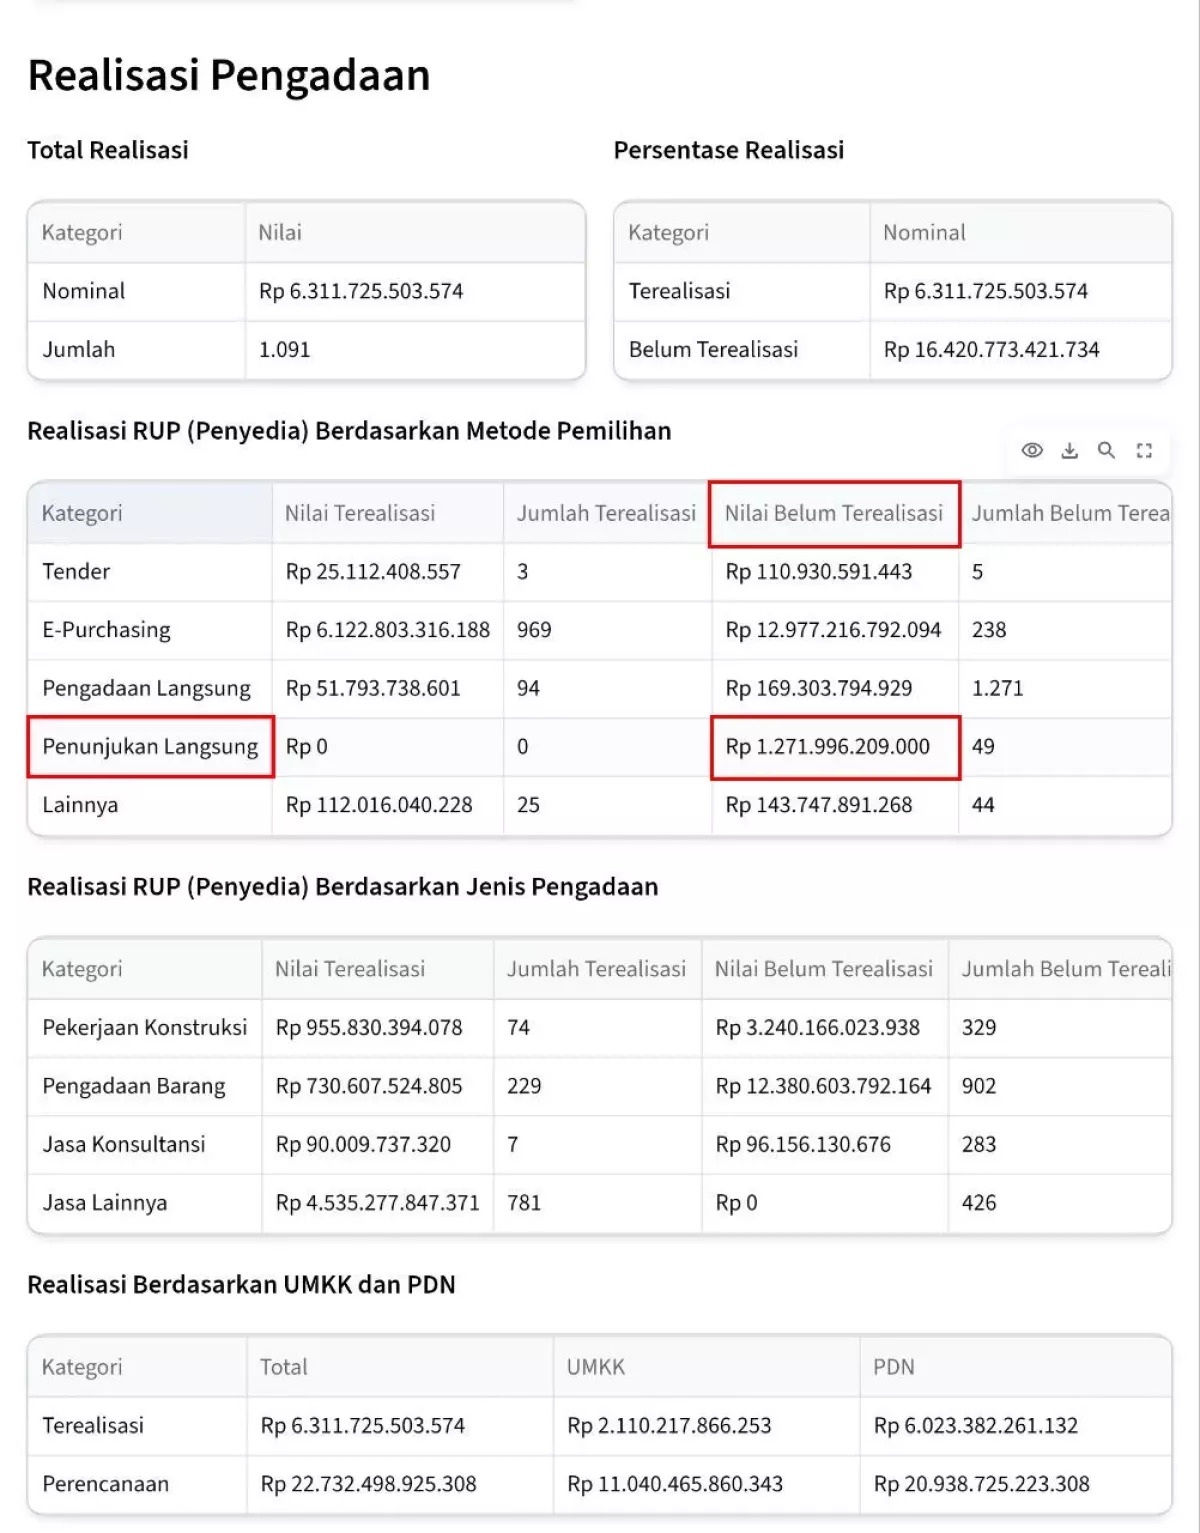Click cell Rp 22.732.498.925.308
Viewport: 1200px width, 1533px height.
tap(400, 1484)
